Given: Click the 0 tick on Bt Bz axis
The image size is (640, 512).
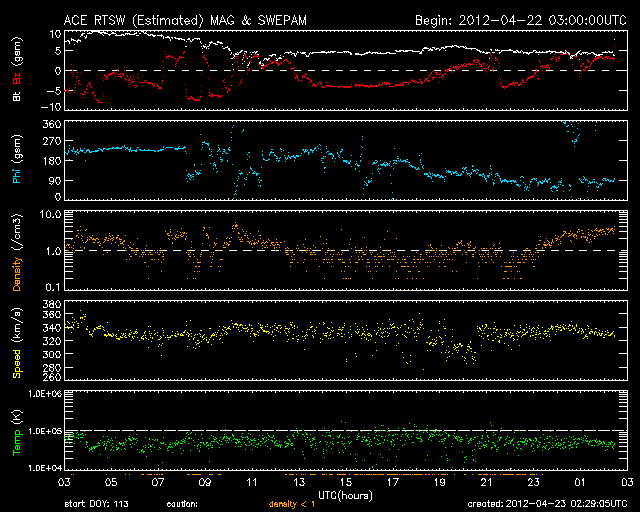Looking at the screenshot, I should coord(58,70).
